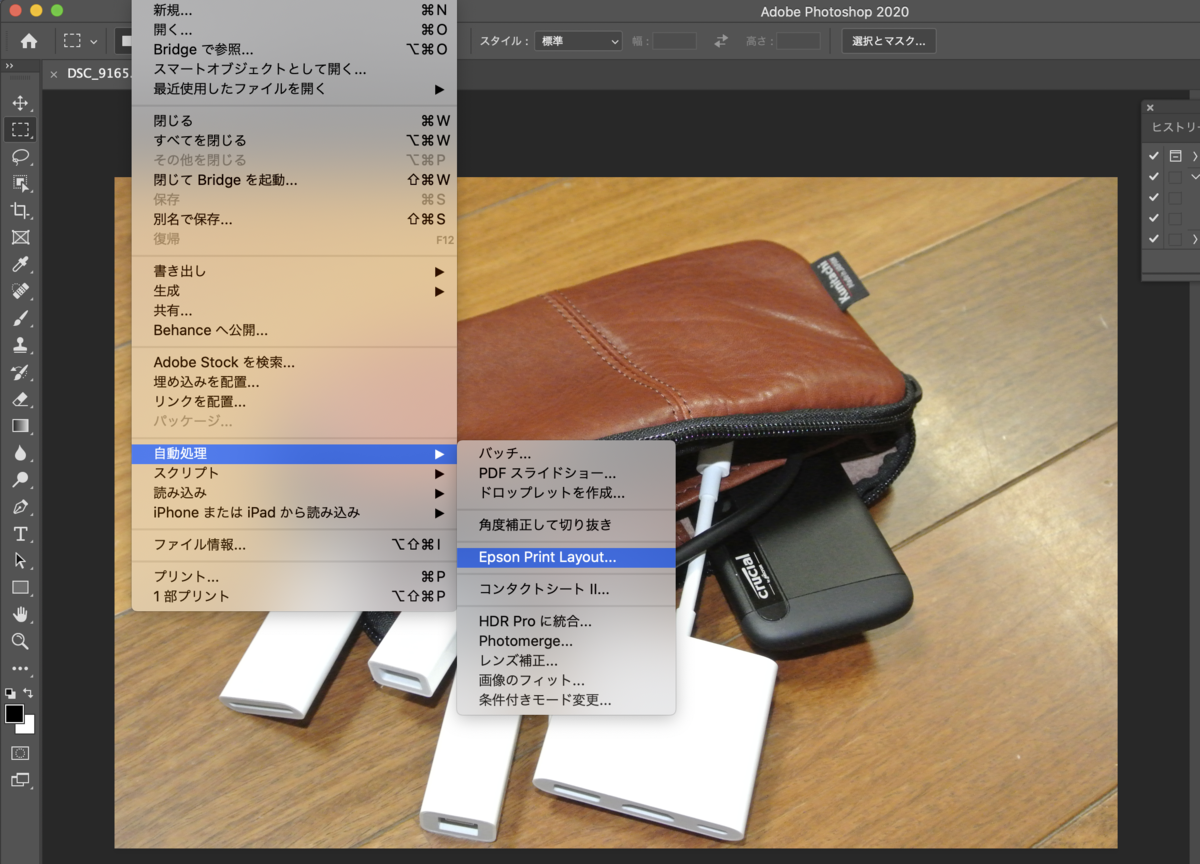
Task: Expand the last action row chevron
Action: (1195, 239)
